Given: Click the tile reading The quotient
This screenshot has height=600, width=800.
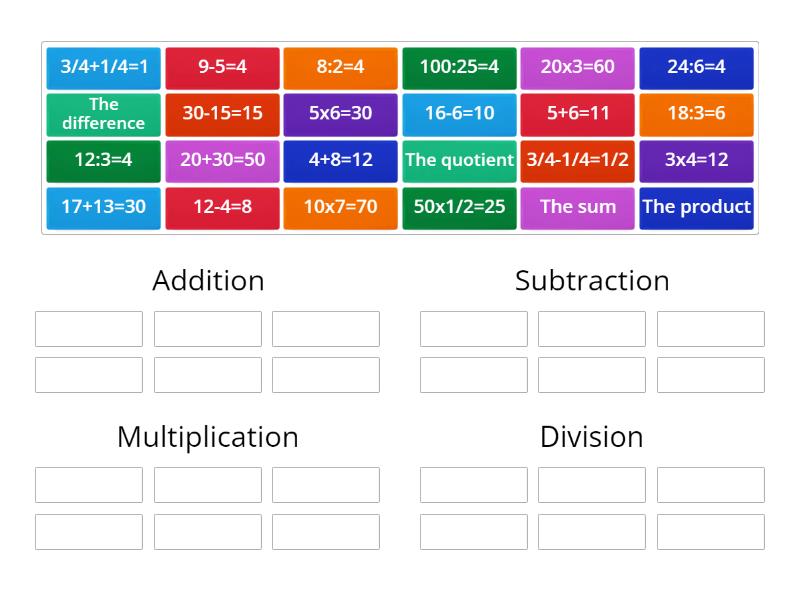Looking at the screenshot, I should 459,160.
